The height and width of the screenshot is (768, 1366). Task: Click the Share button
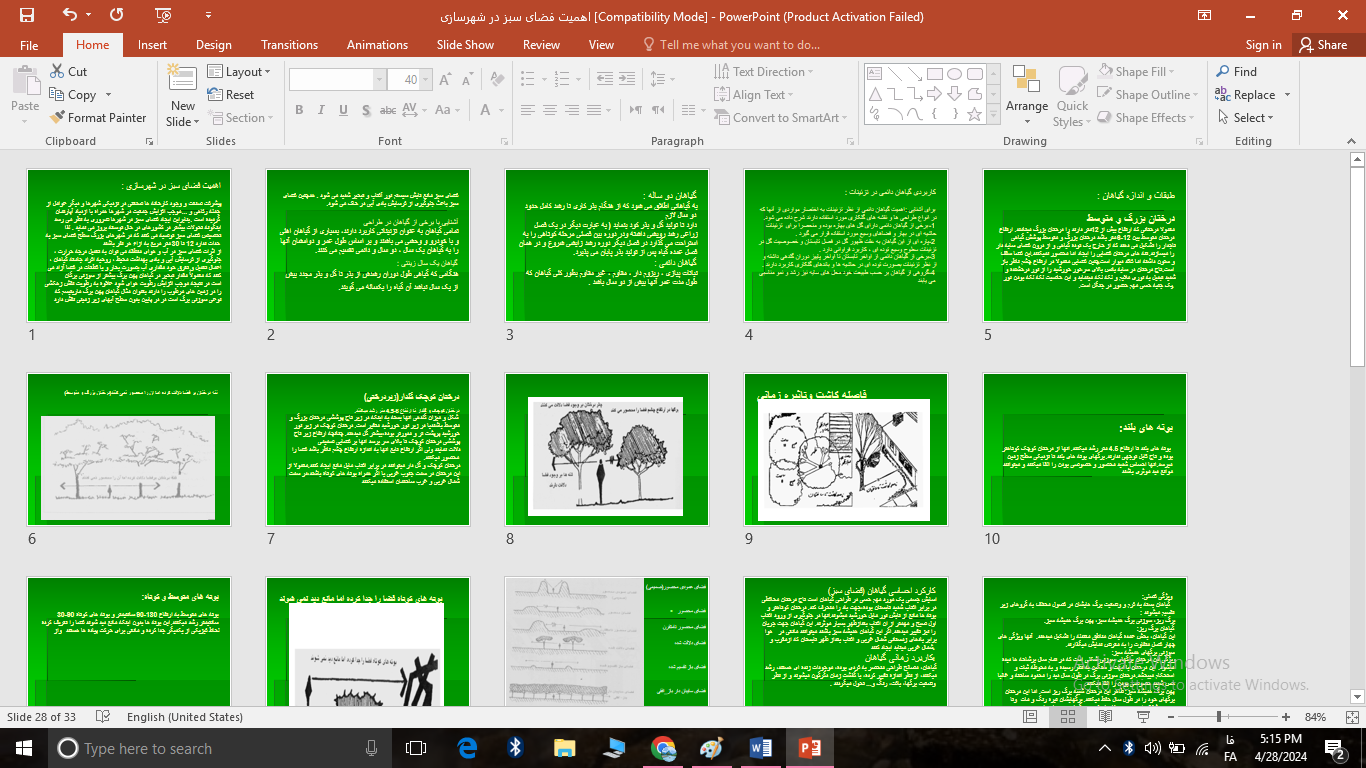click(1322, 45)
